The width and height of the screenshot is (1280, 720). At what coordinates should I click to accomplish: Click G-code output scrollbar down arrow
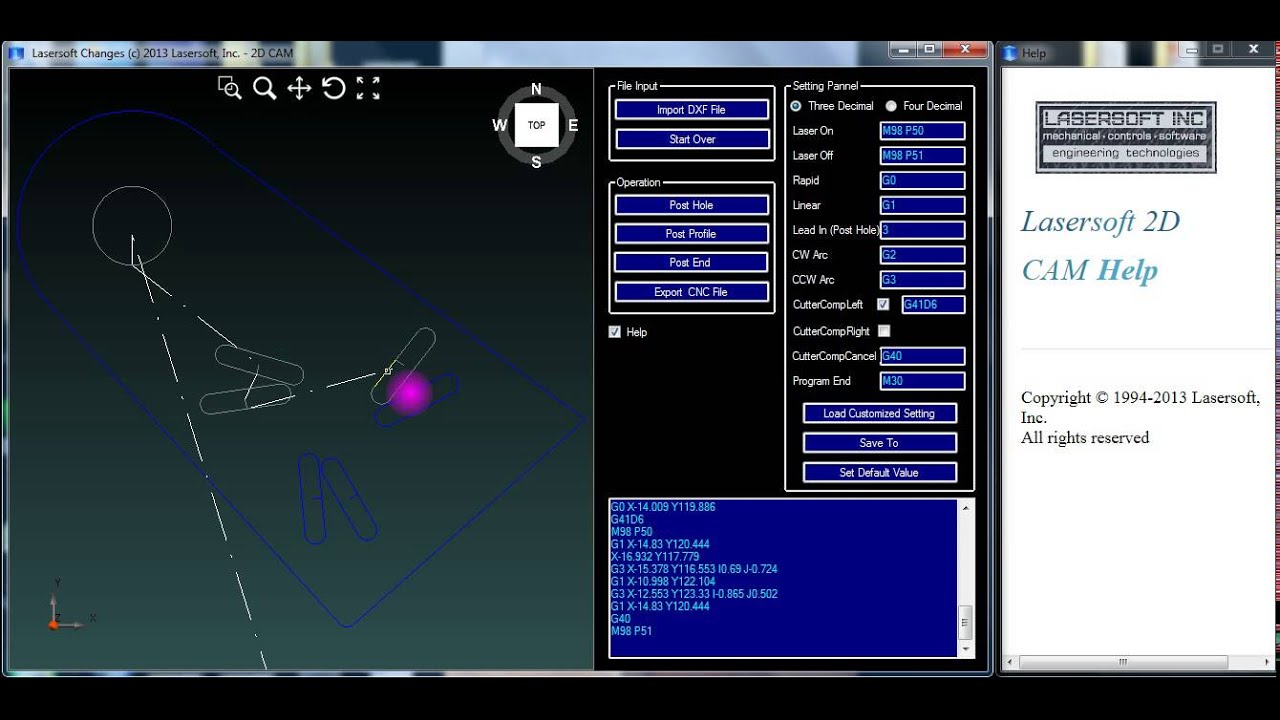(965, 649)
